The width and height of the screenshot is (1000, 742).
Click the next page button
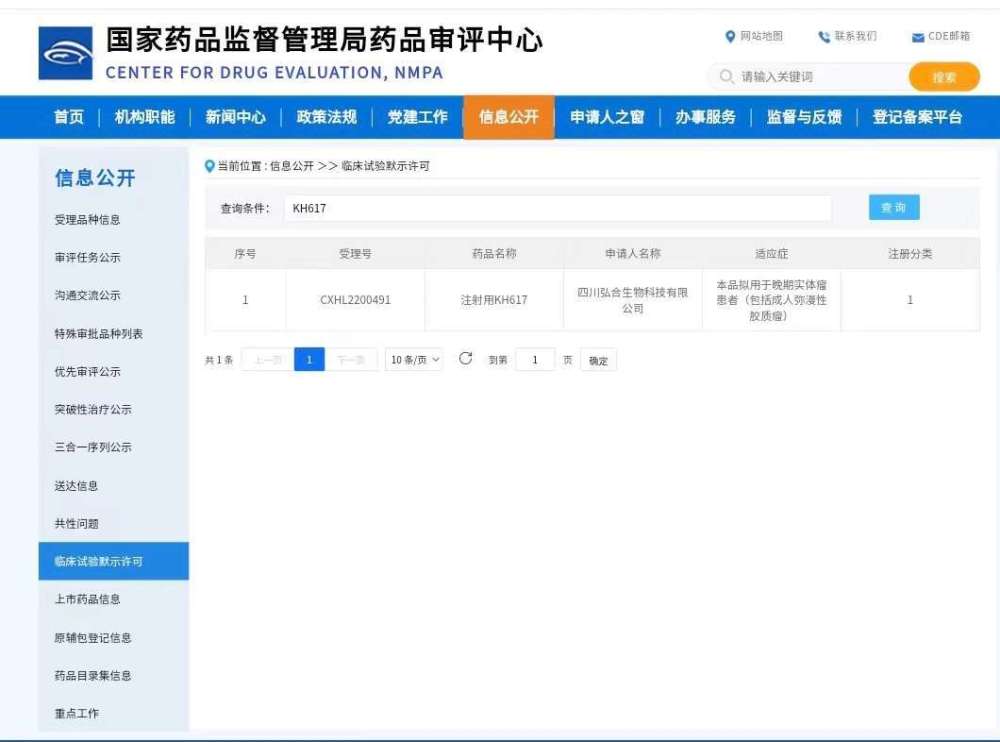tap(351, 360)
